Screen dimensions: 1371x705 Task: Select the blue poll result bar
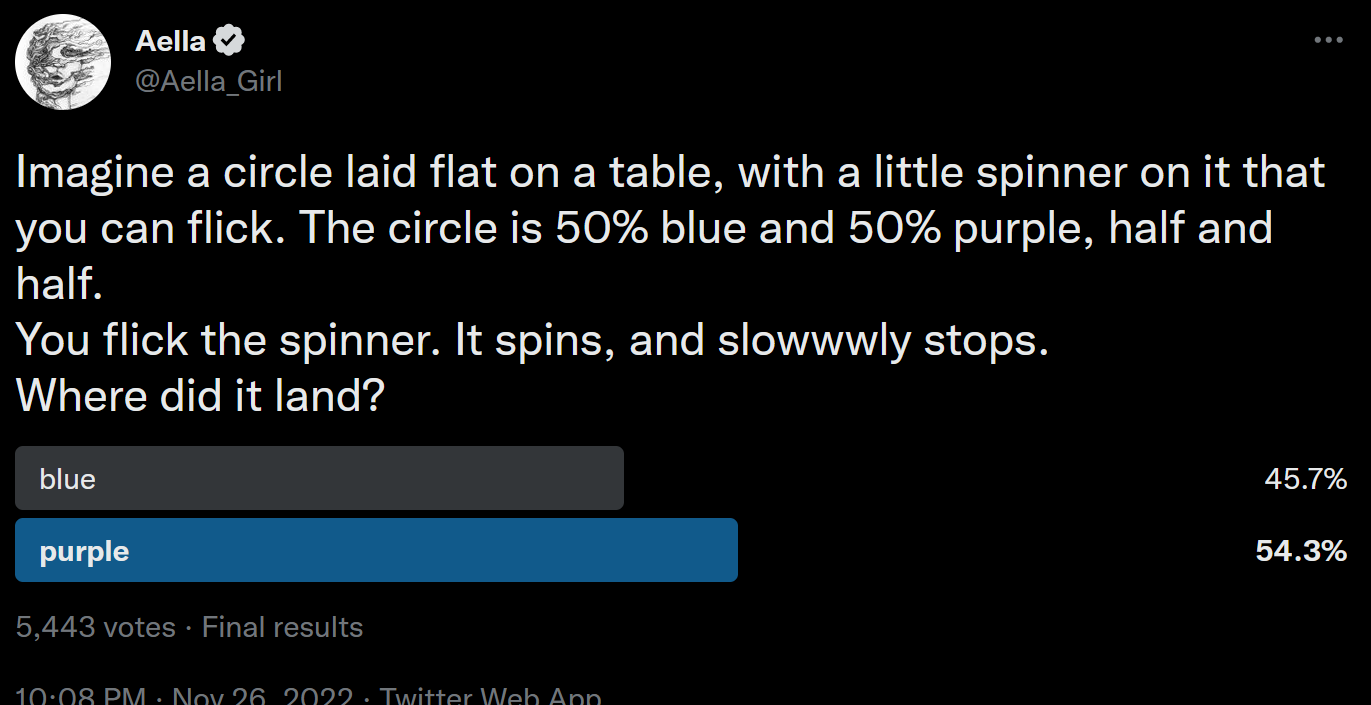click(319, 478)
